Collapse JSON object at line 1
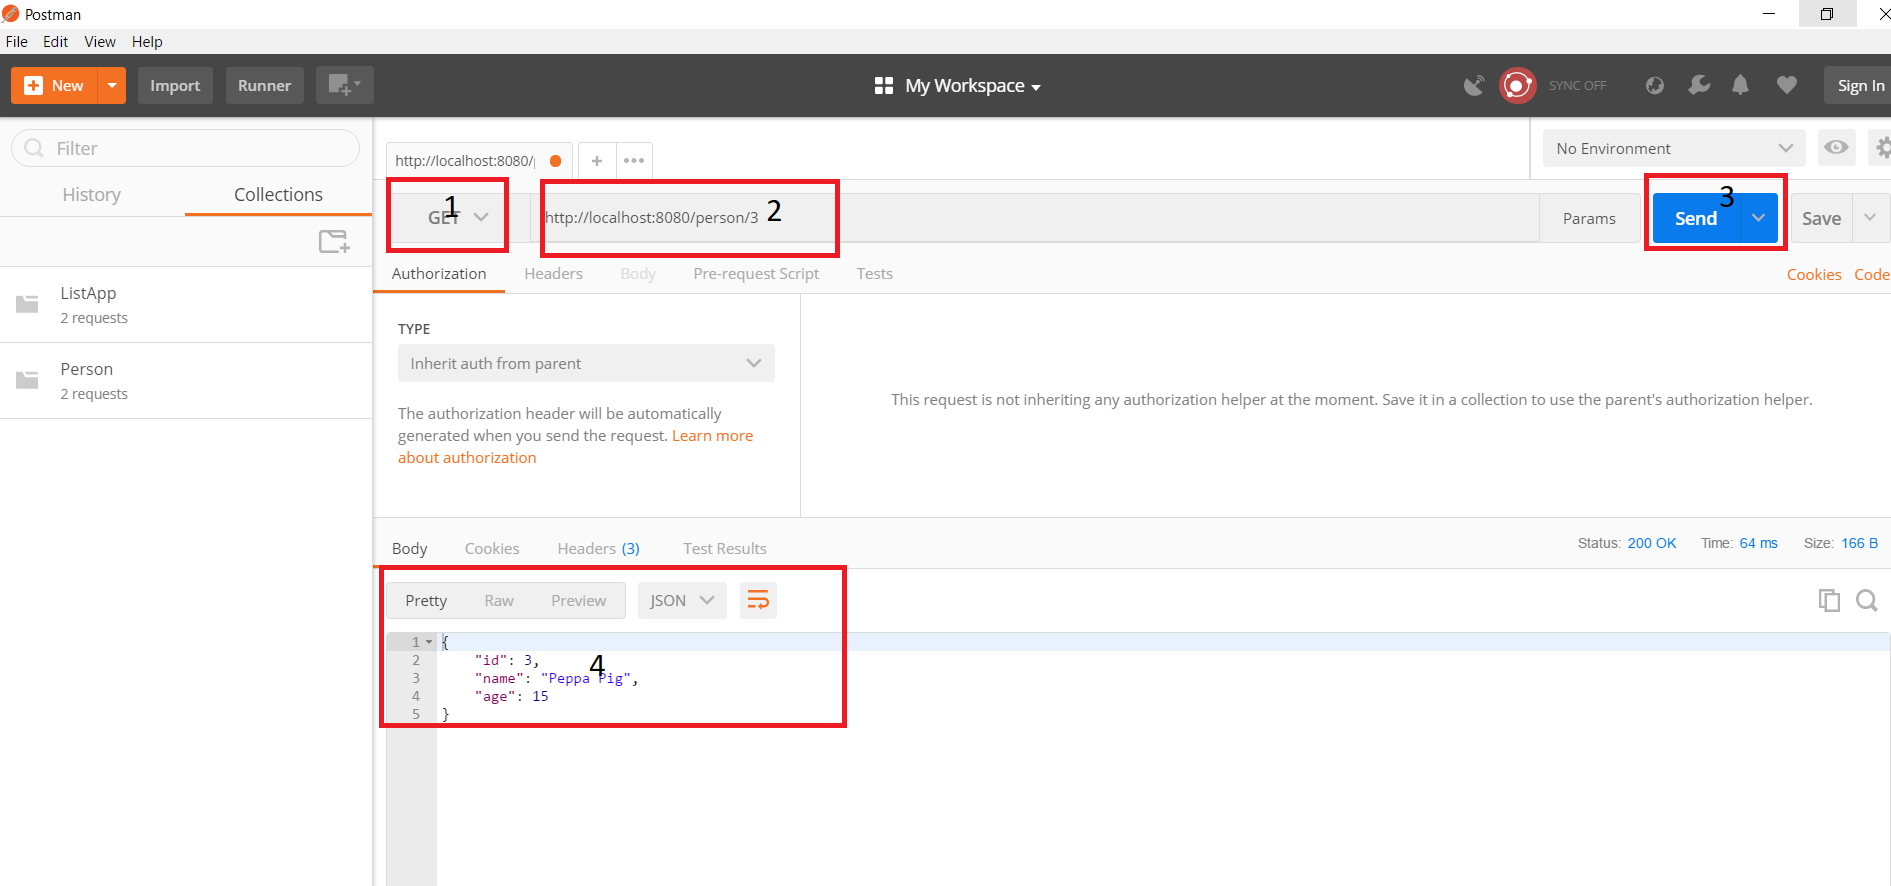 429,642
